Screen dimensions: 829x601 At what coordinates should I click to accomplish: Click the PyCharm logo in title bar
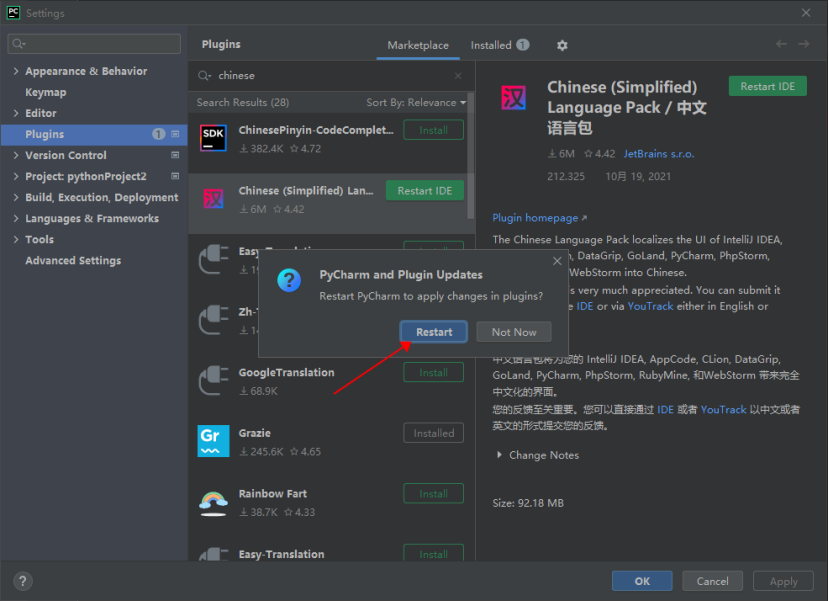click(x=13, y=13)
